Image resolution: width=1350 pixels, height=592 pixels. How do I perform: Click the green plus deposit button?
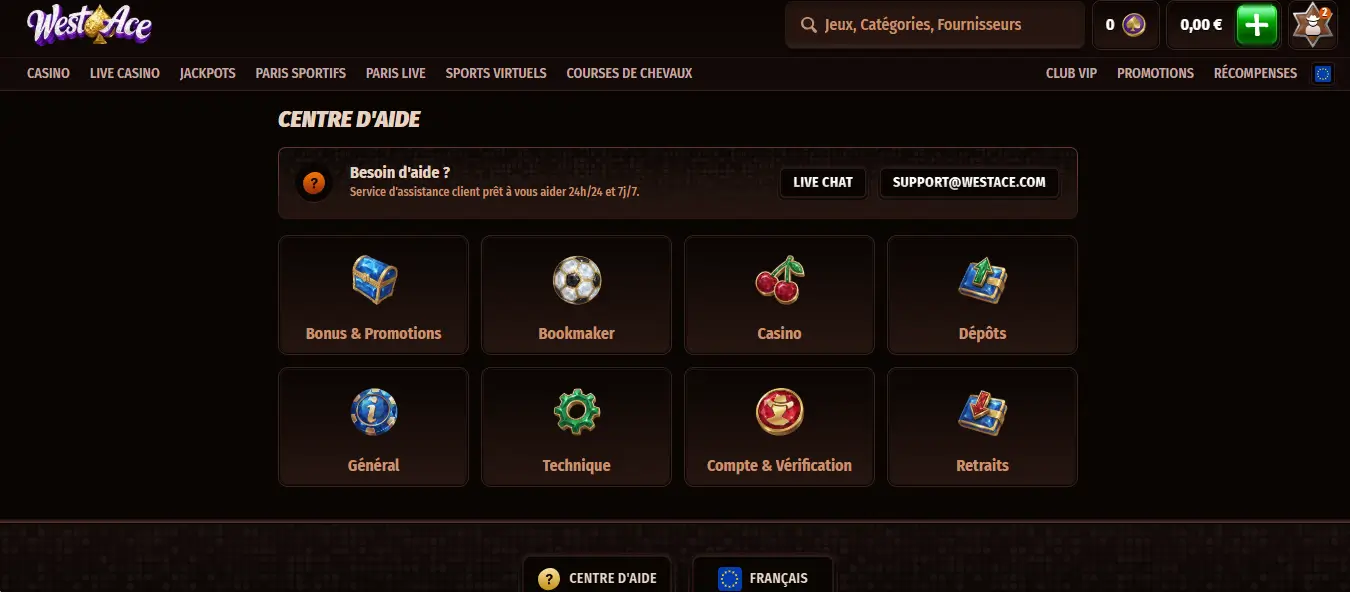[1257, 25]
